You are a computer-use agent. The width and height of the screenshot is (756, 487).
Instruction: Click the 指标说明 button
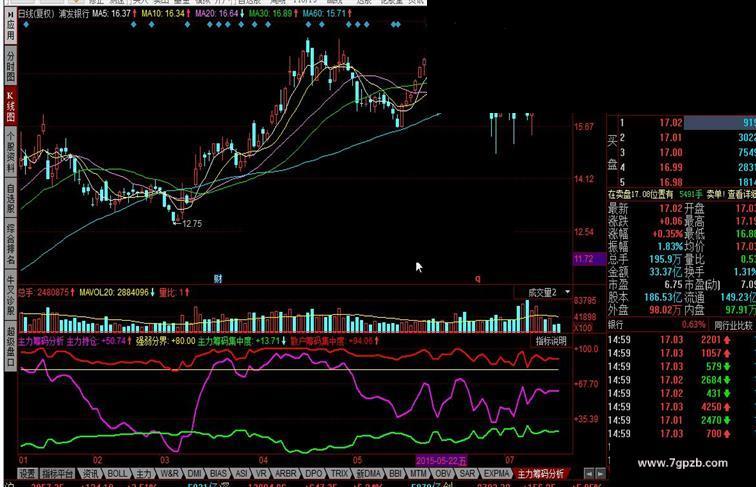point(551,341)
